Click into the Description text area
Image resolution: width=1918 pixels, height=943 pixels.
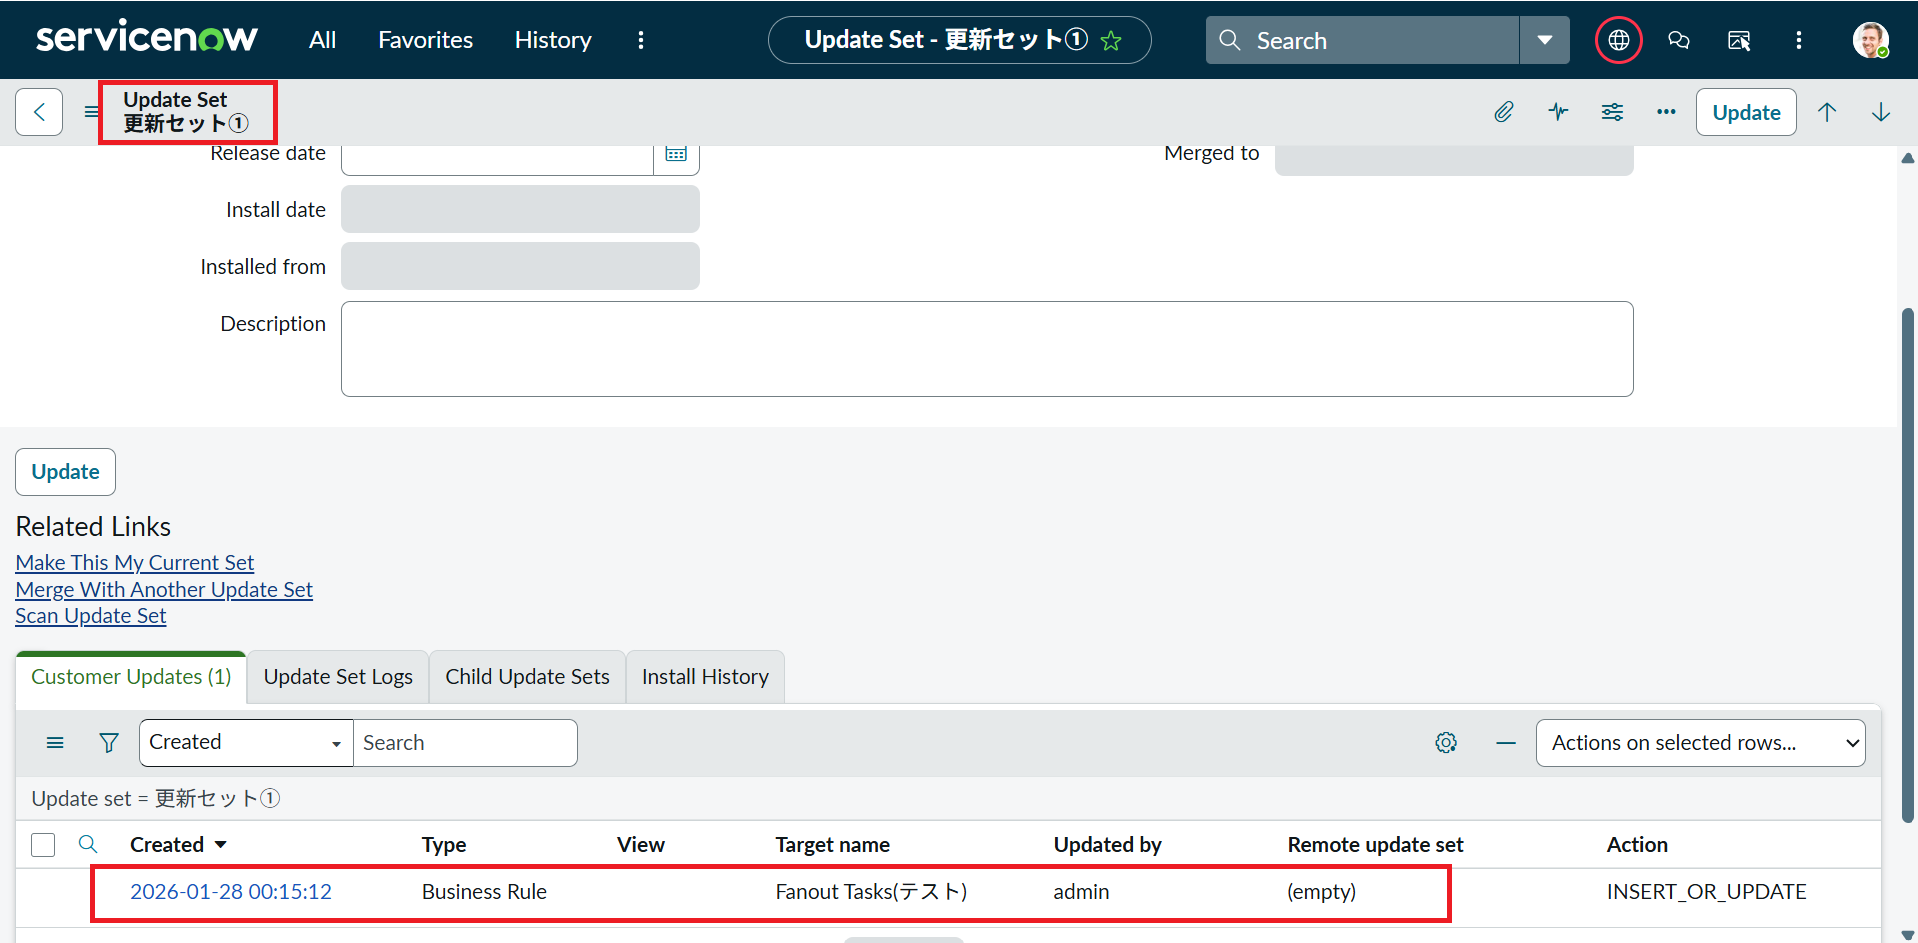tap(987, 349)
